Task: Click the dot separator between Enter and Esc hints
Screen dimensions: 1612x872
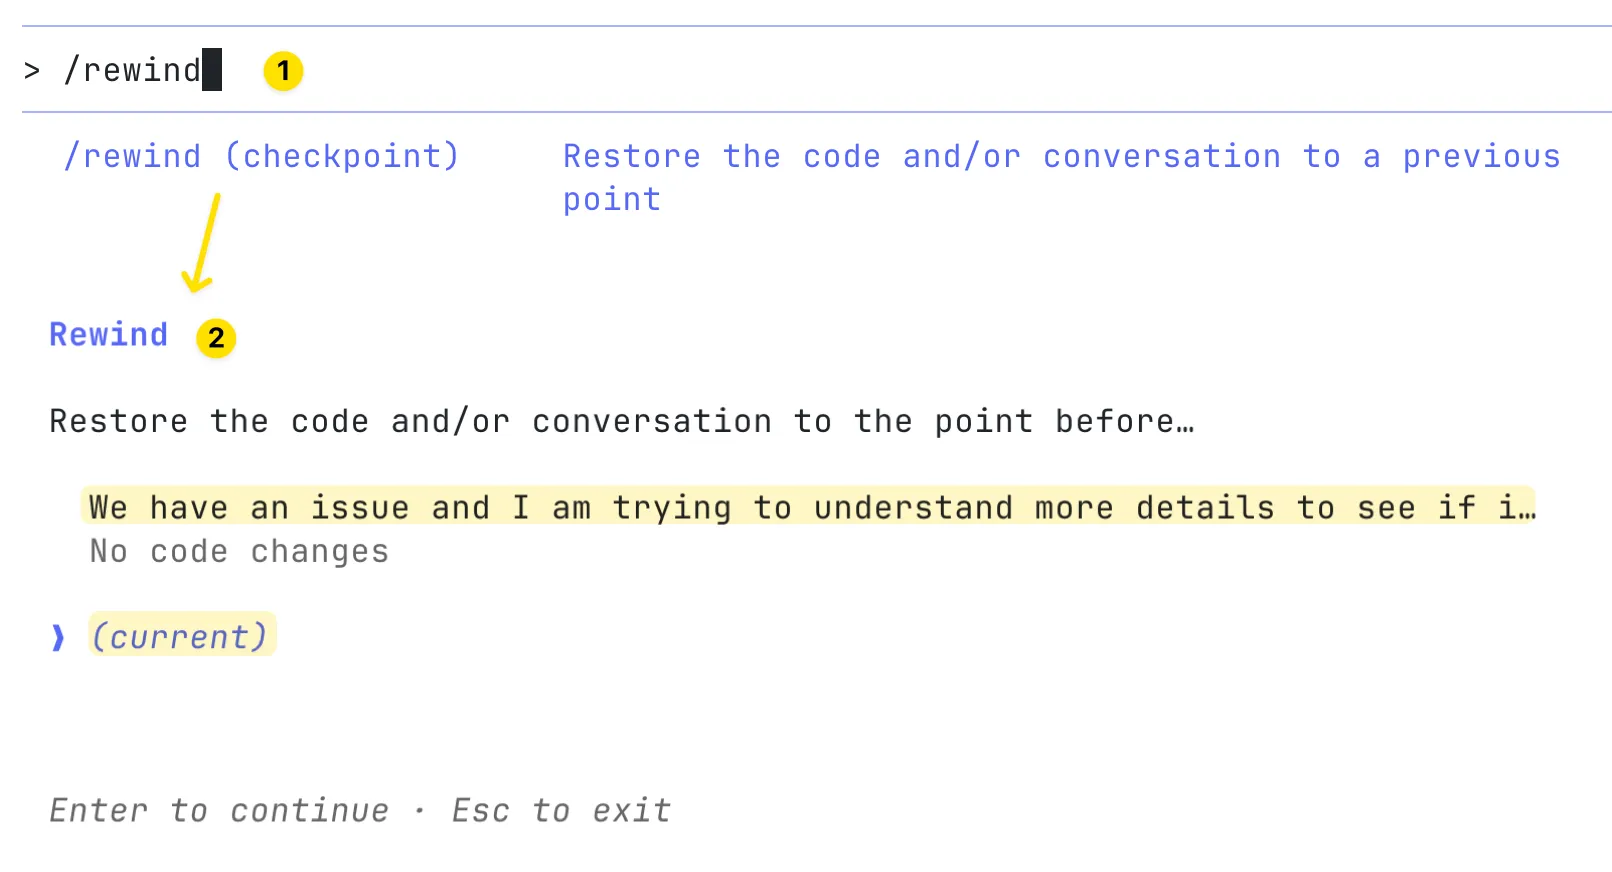Action: (420, 811)
